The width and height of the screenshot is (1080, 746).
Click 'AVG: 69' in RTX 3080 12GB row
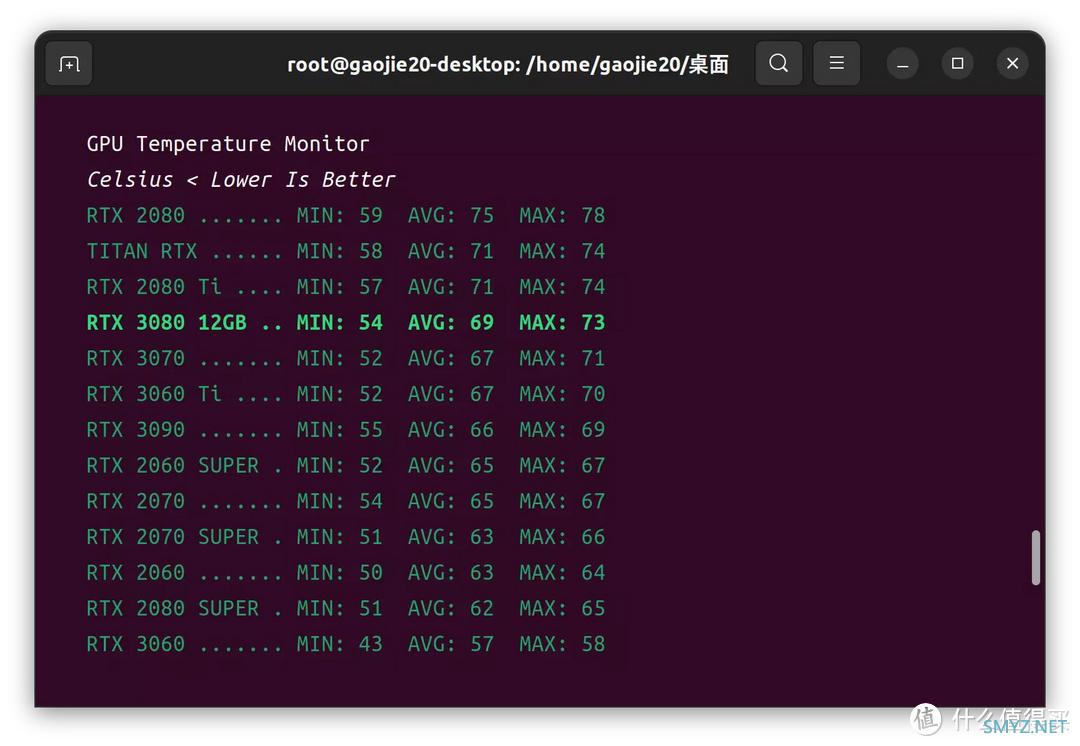click(x=450, y=322)
